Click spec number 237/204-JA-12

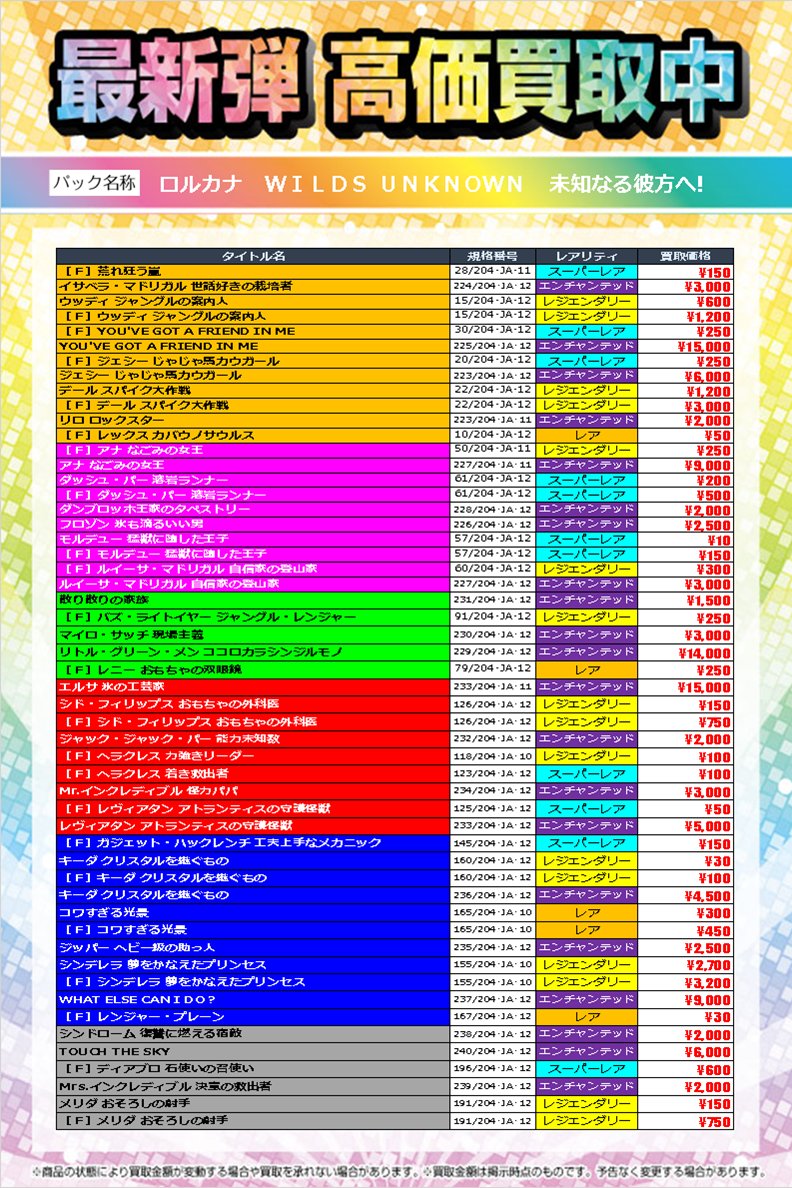(493, 999)
